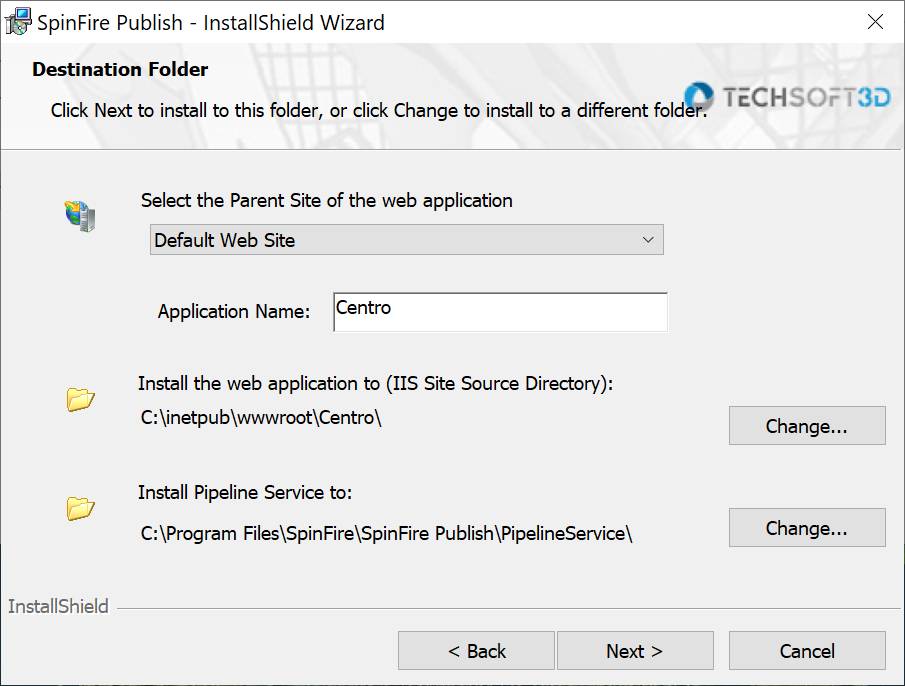
Task: Click the Select the Parent Site label
Action: (x=326, y=200)
